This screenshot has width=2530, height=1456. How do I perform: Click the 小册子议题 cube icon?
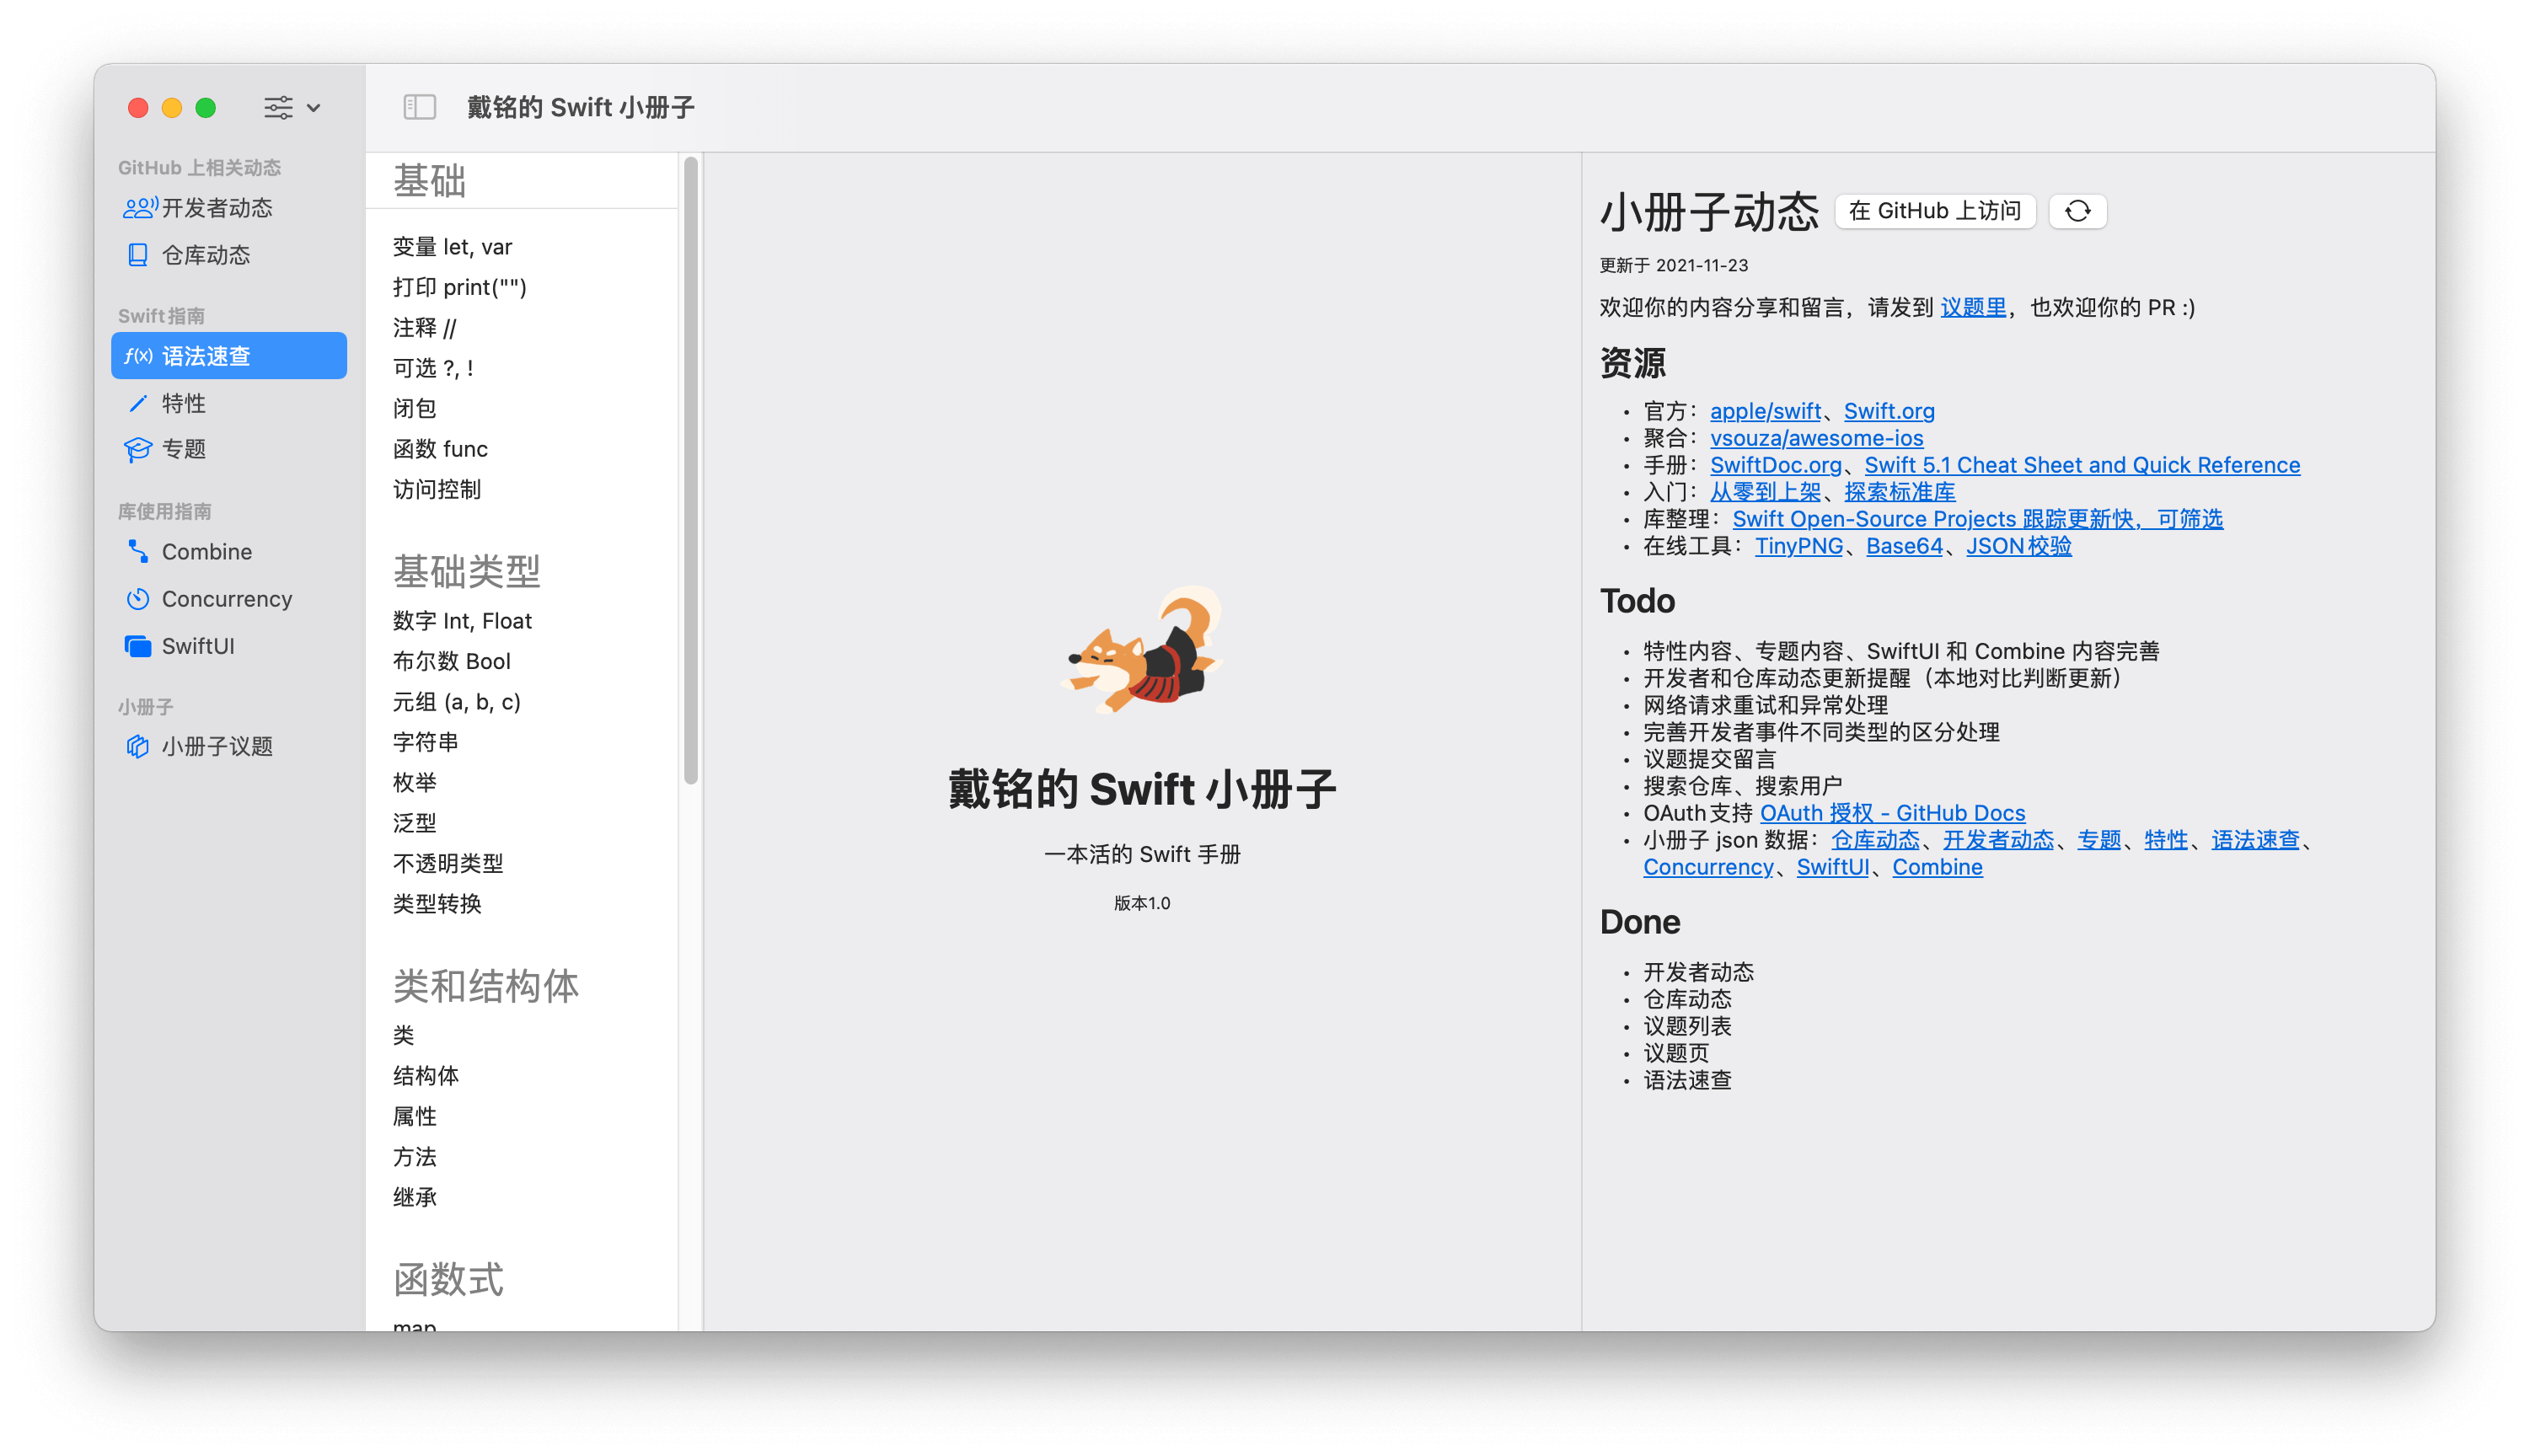coord(138,747)
